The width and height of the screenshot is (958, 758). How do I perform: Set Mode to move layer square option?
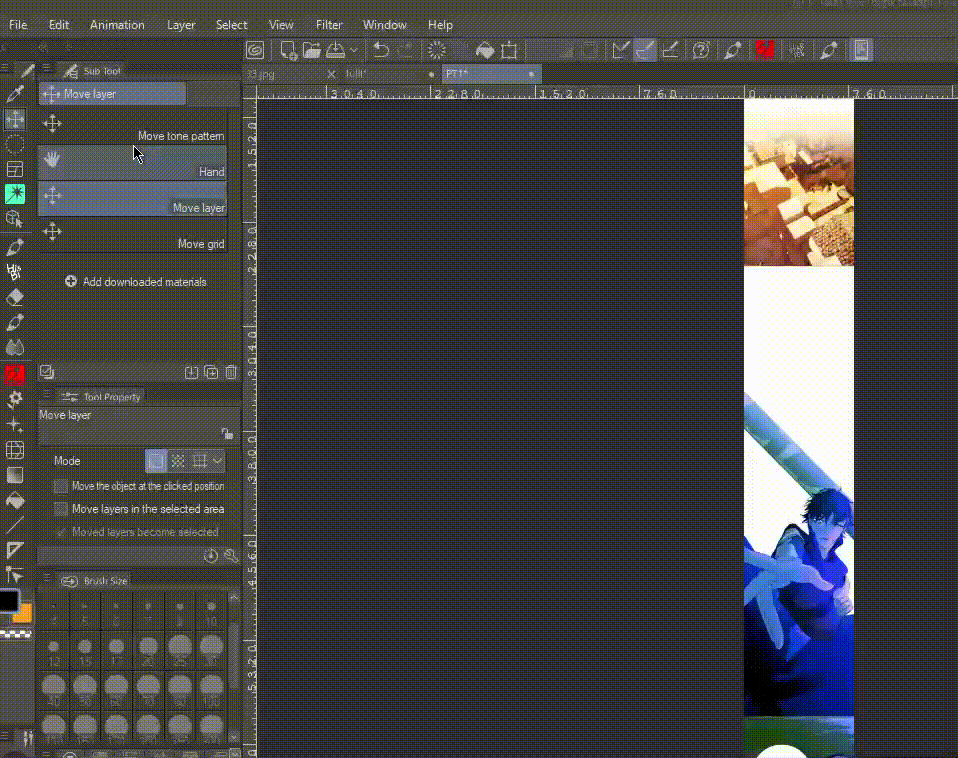point(156,461)
